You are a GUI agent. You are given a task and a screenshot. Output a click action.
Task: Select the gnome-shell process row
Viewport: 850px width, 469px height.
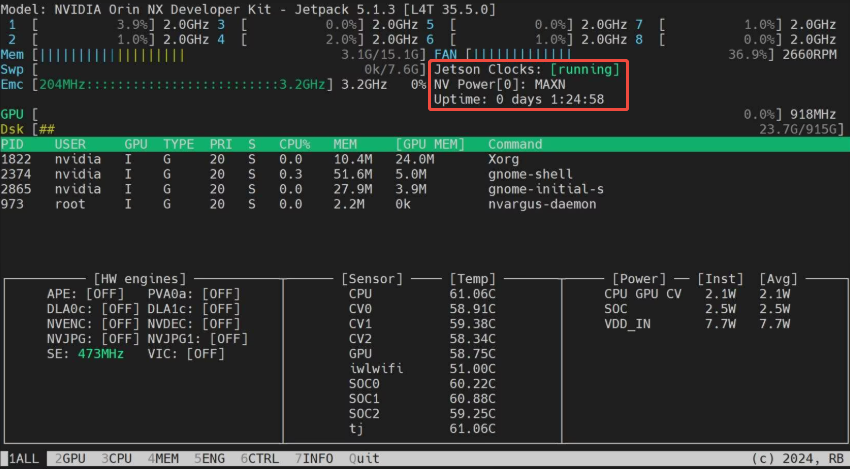pyautogui.click(x=425, y=174)
